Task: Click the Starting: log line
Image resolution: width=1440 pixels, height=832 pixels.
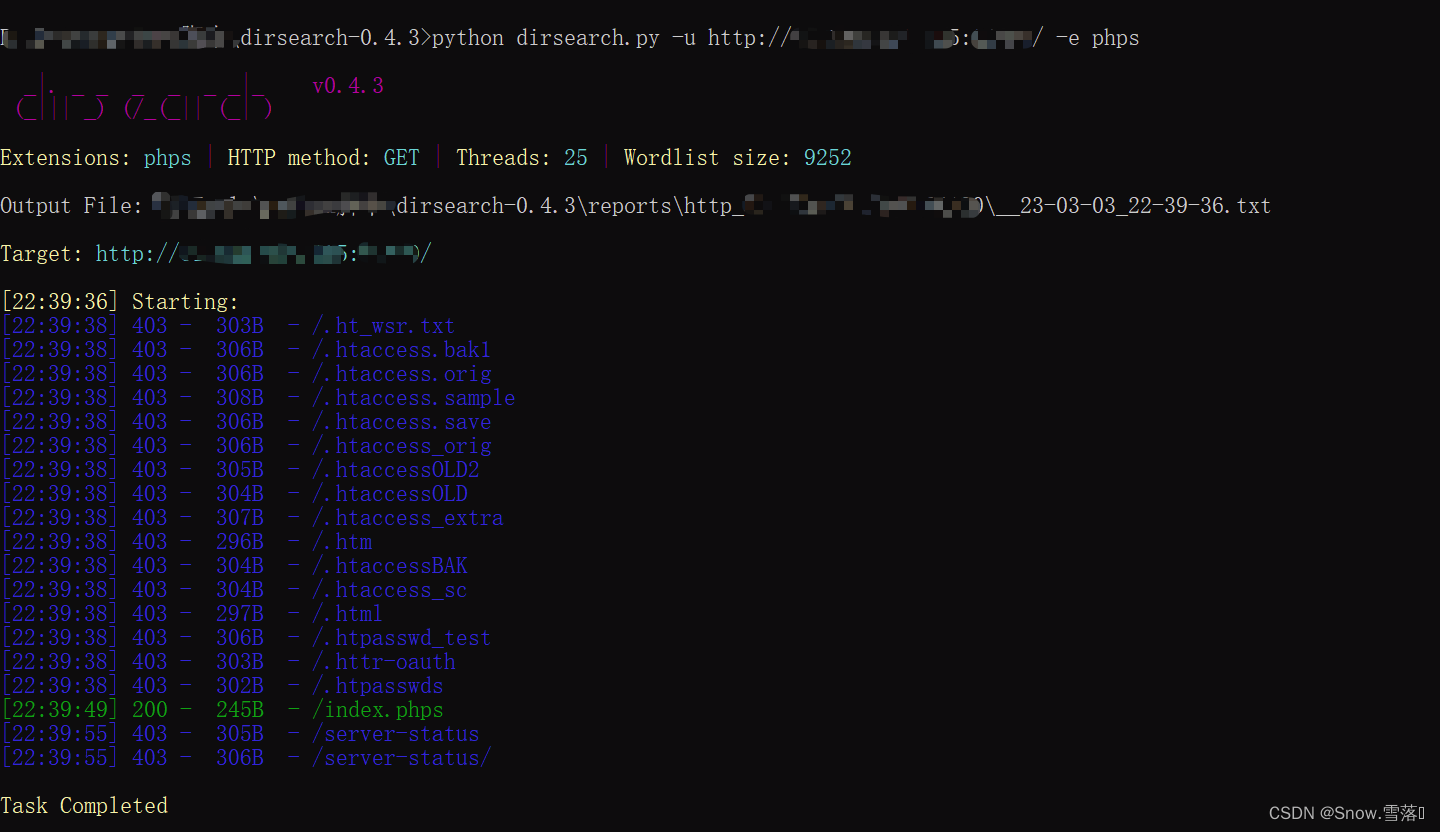Action: point(186,302)
